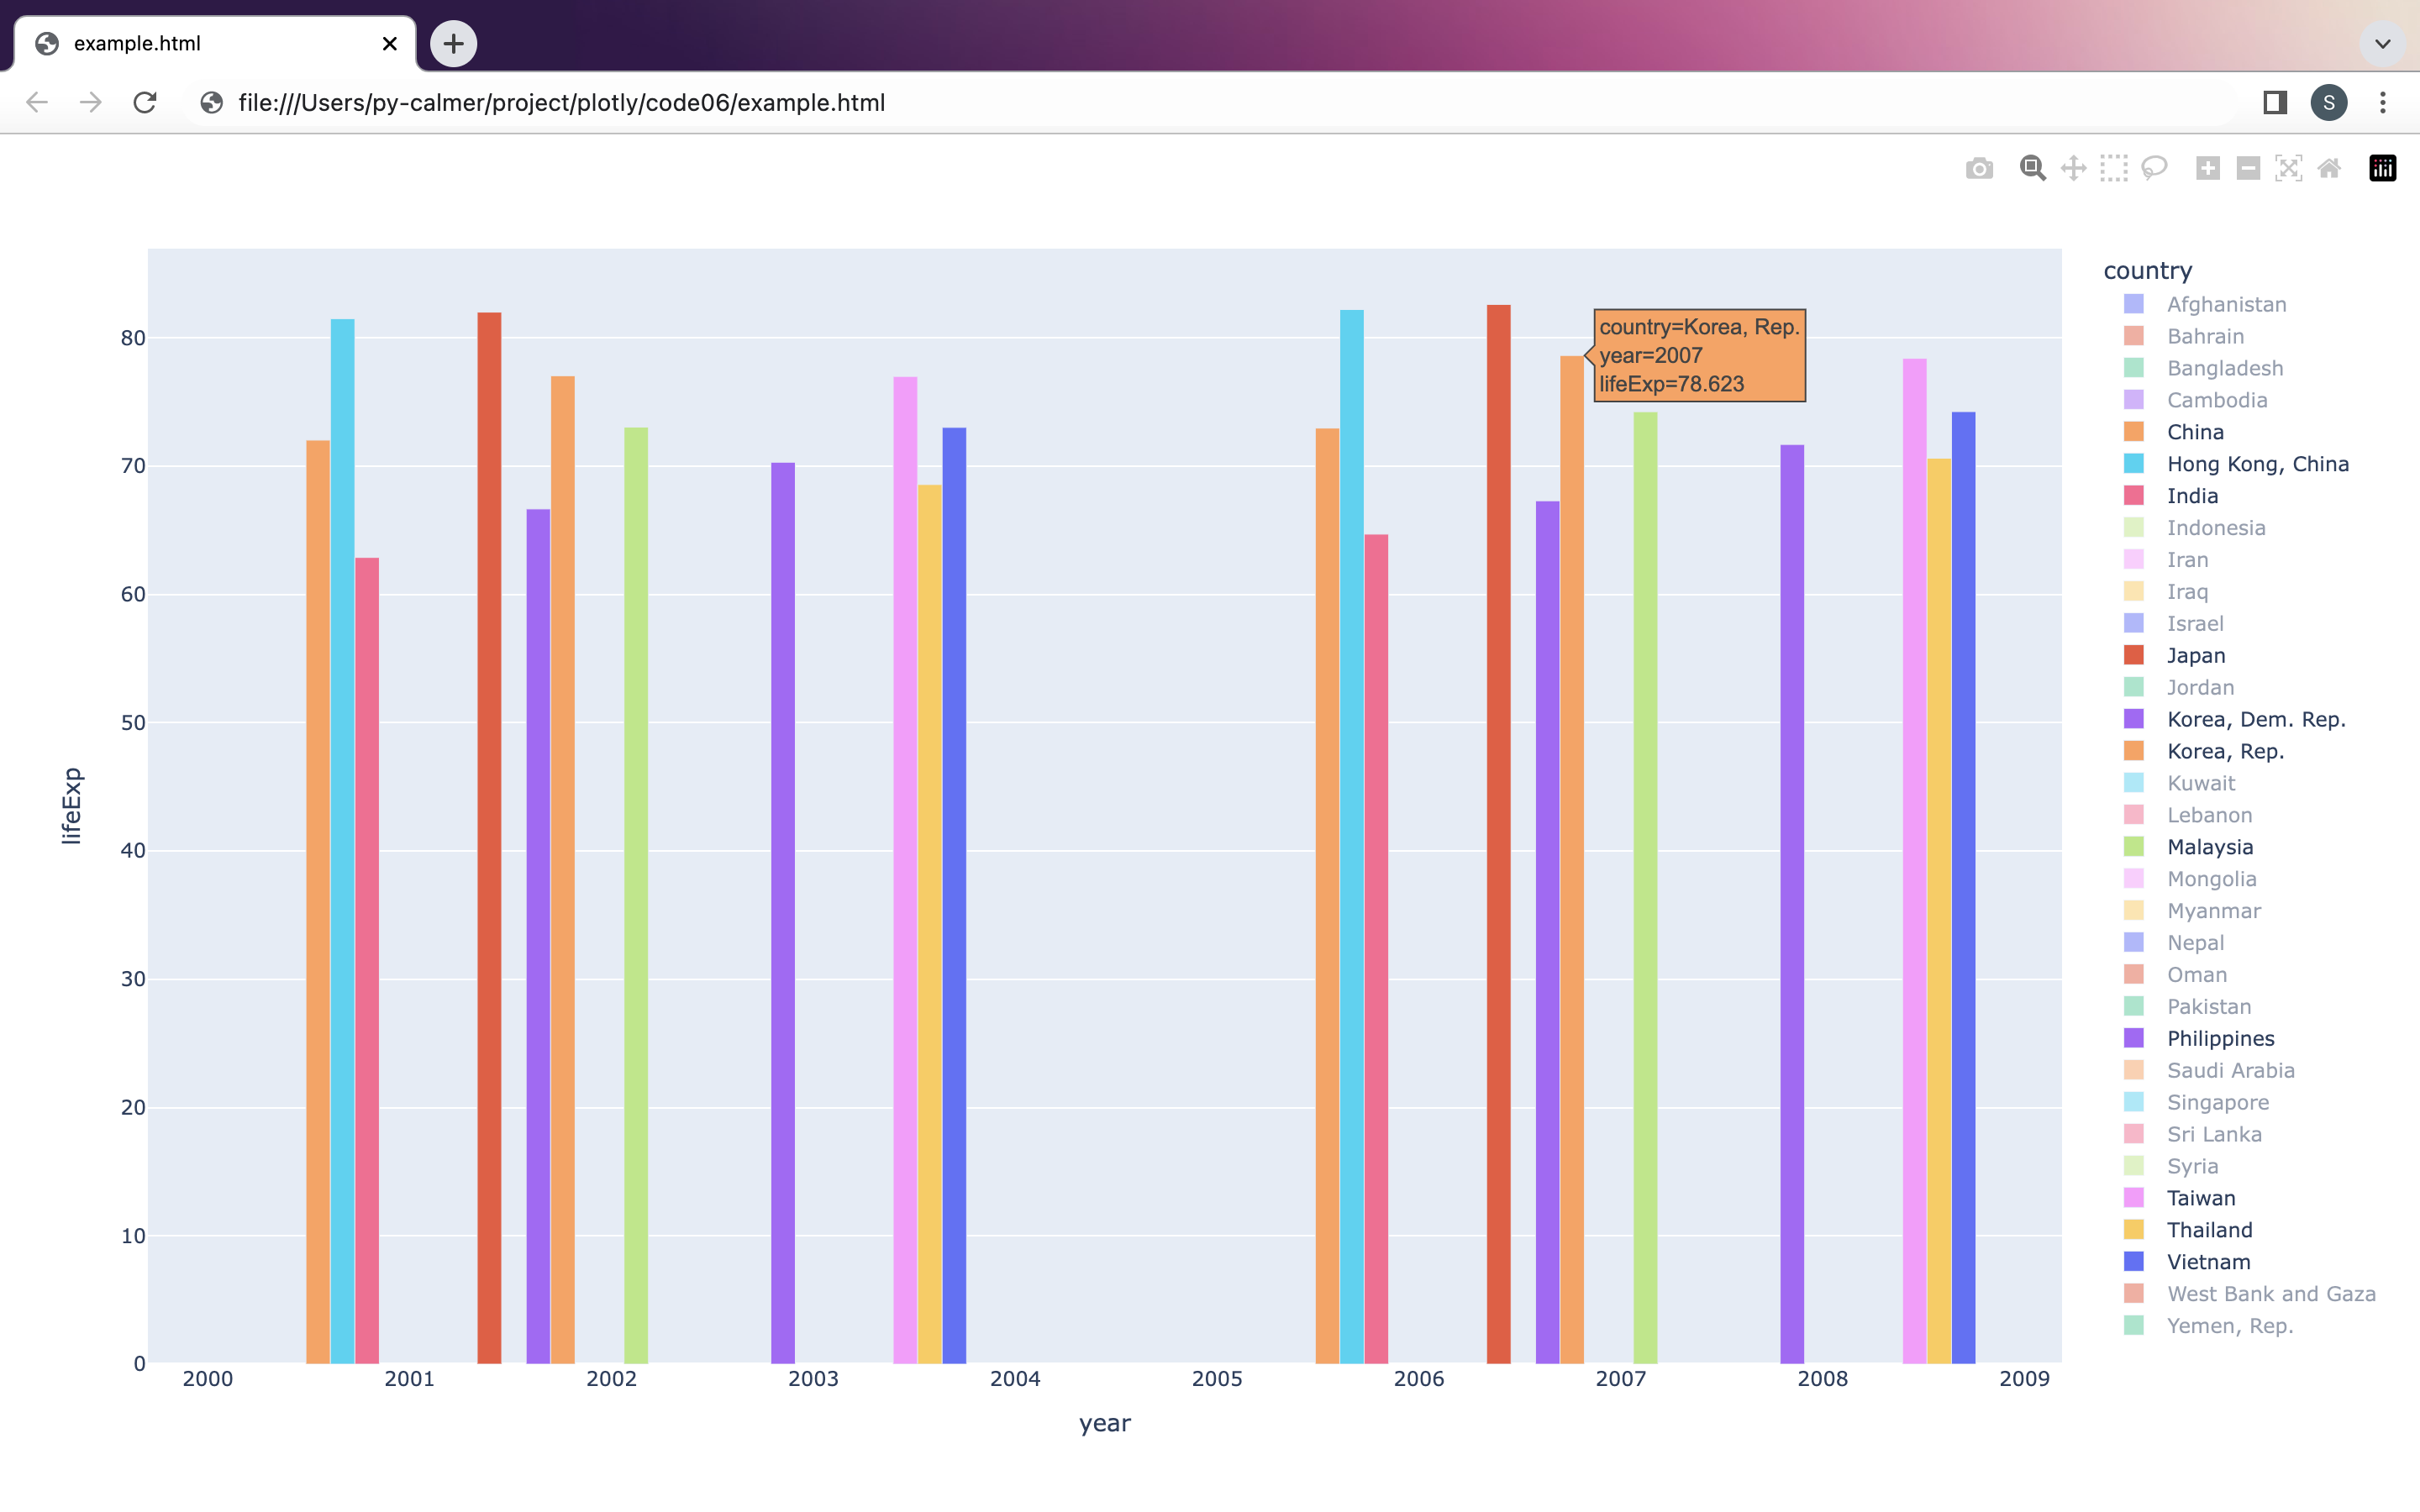Open a new tab with the plus button
The image size is (2420, 1512).
click(x=453, y=44)
